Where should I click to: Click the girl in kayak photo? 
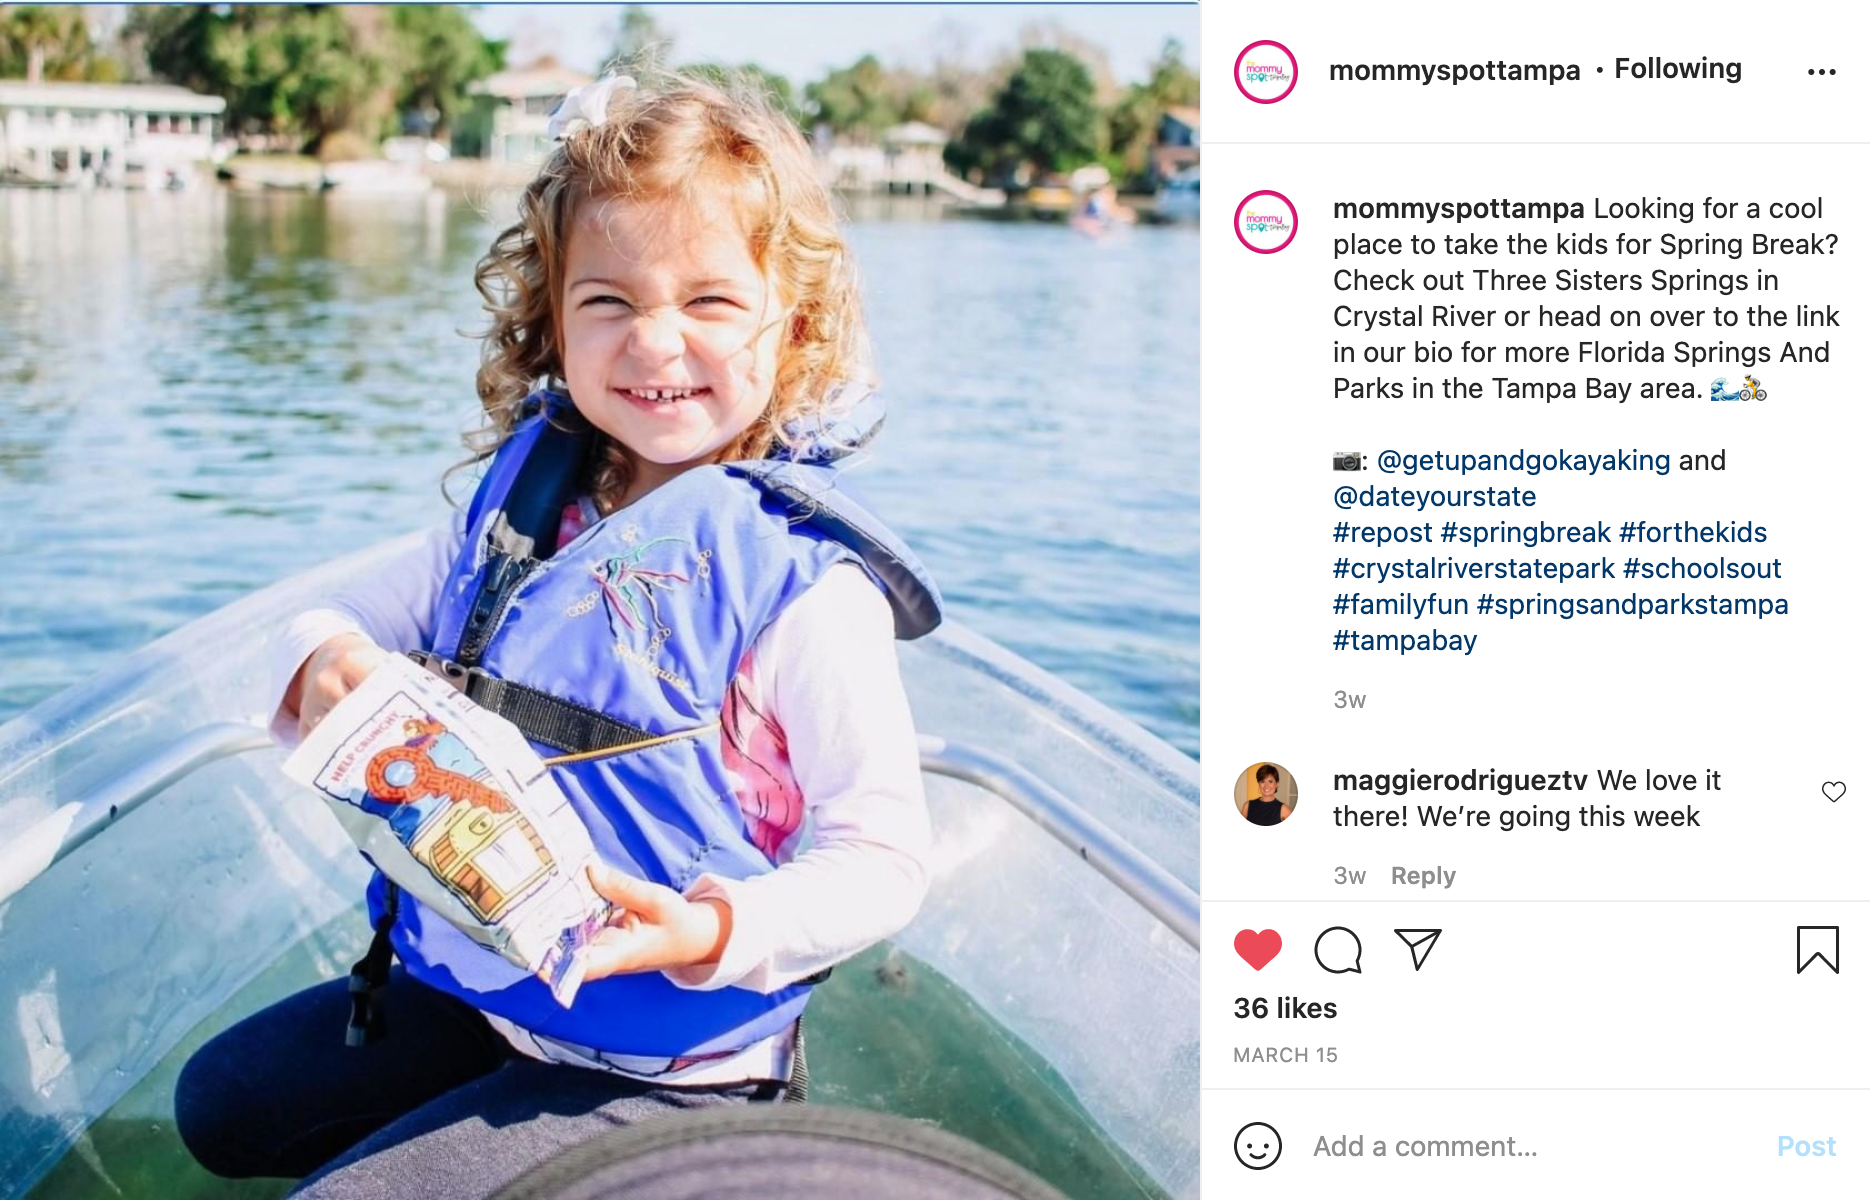[600, 600]
